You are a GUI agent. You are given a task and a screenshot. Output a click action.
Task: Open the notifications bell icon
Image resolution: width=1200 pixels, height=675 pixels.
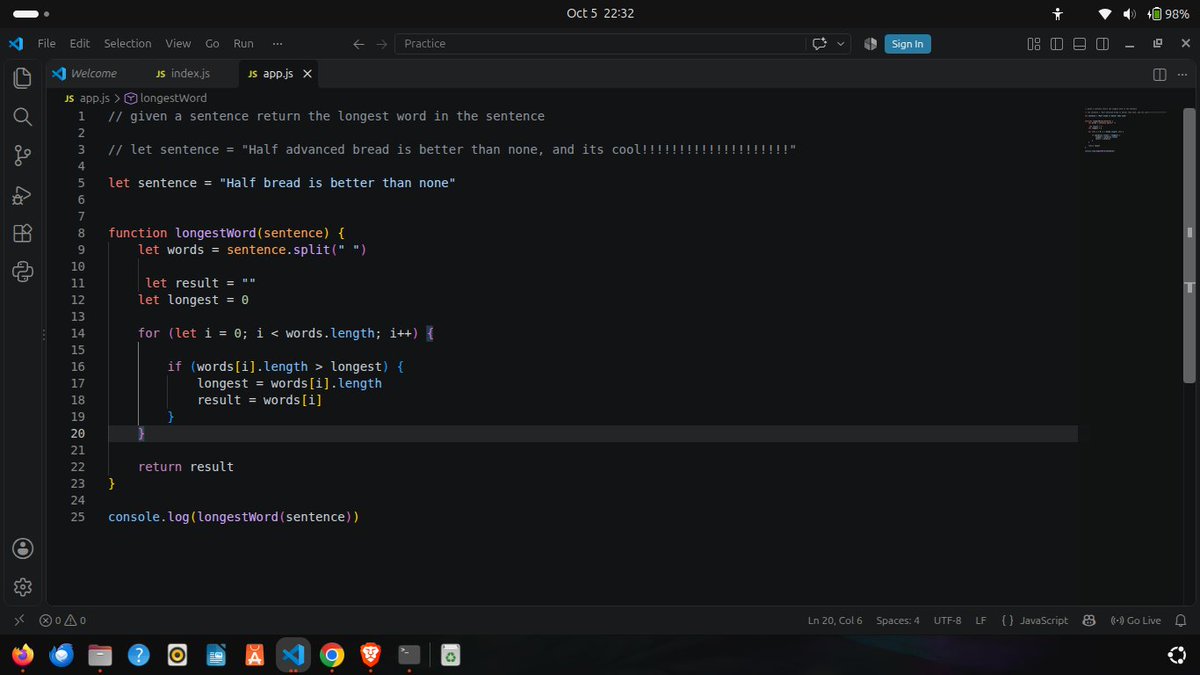(x=1181, y=620)
